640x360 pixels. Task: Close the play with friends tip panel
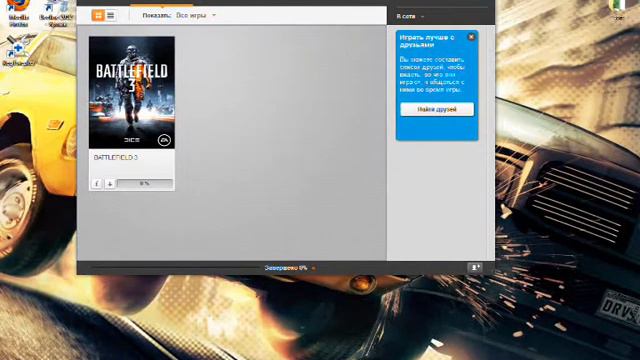[x=471, y=37]
